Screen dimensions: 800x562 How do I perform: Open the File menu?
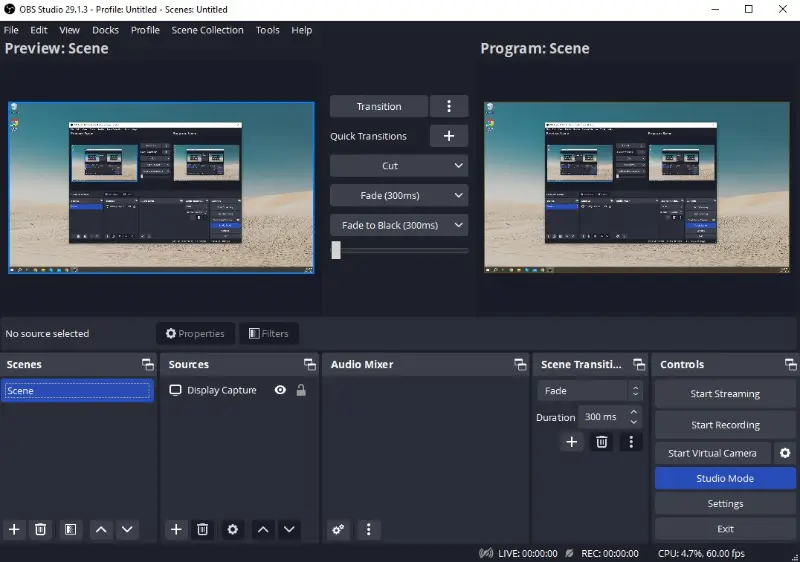click(x=11, y=30)
